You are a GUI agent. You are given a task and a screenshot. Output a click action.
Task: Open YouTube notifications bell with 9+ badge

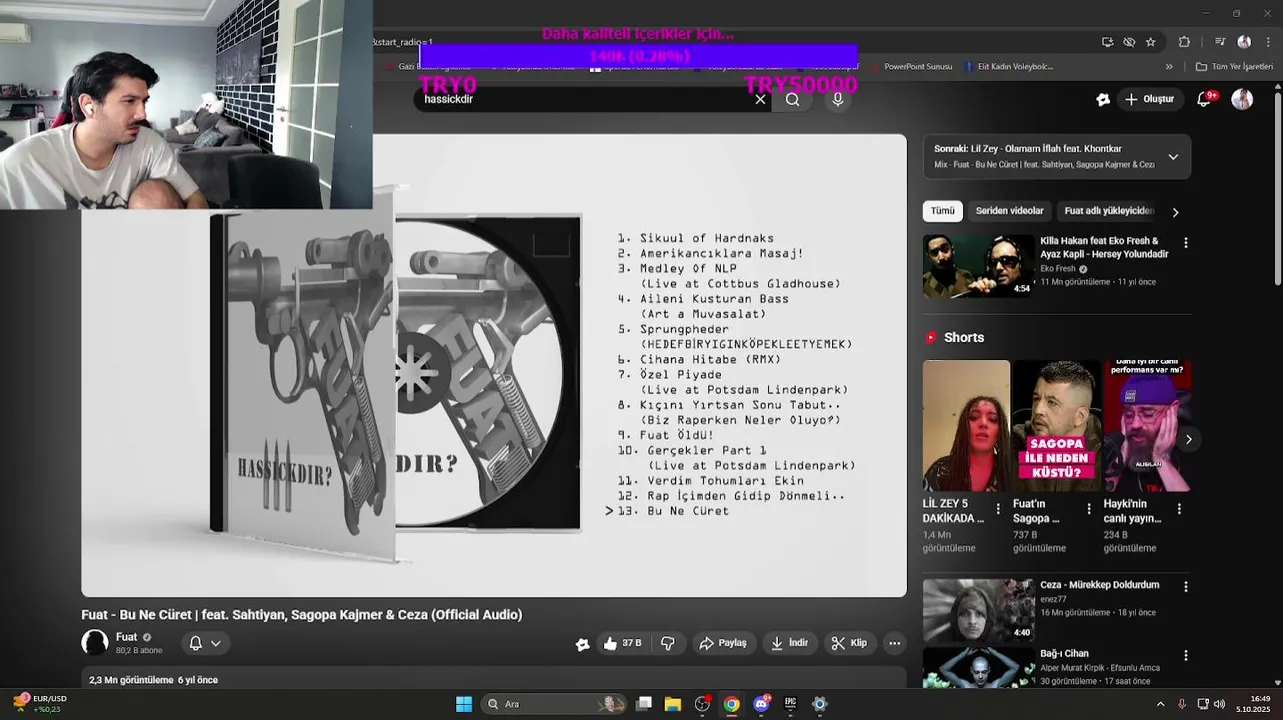tap(1205, 99)
